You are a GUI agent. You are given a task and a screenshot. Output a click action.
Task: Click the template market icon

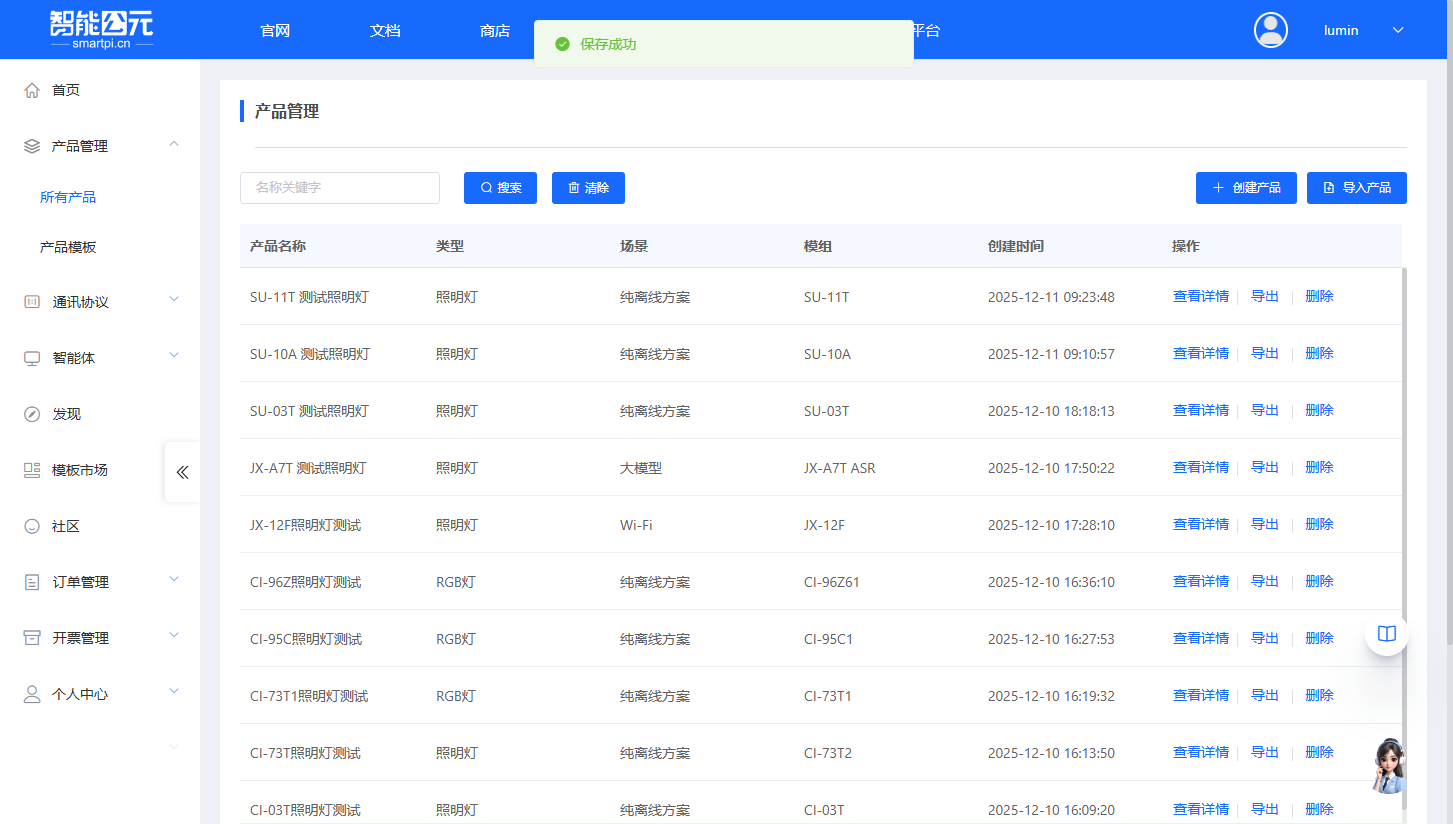(32, 470)
